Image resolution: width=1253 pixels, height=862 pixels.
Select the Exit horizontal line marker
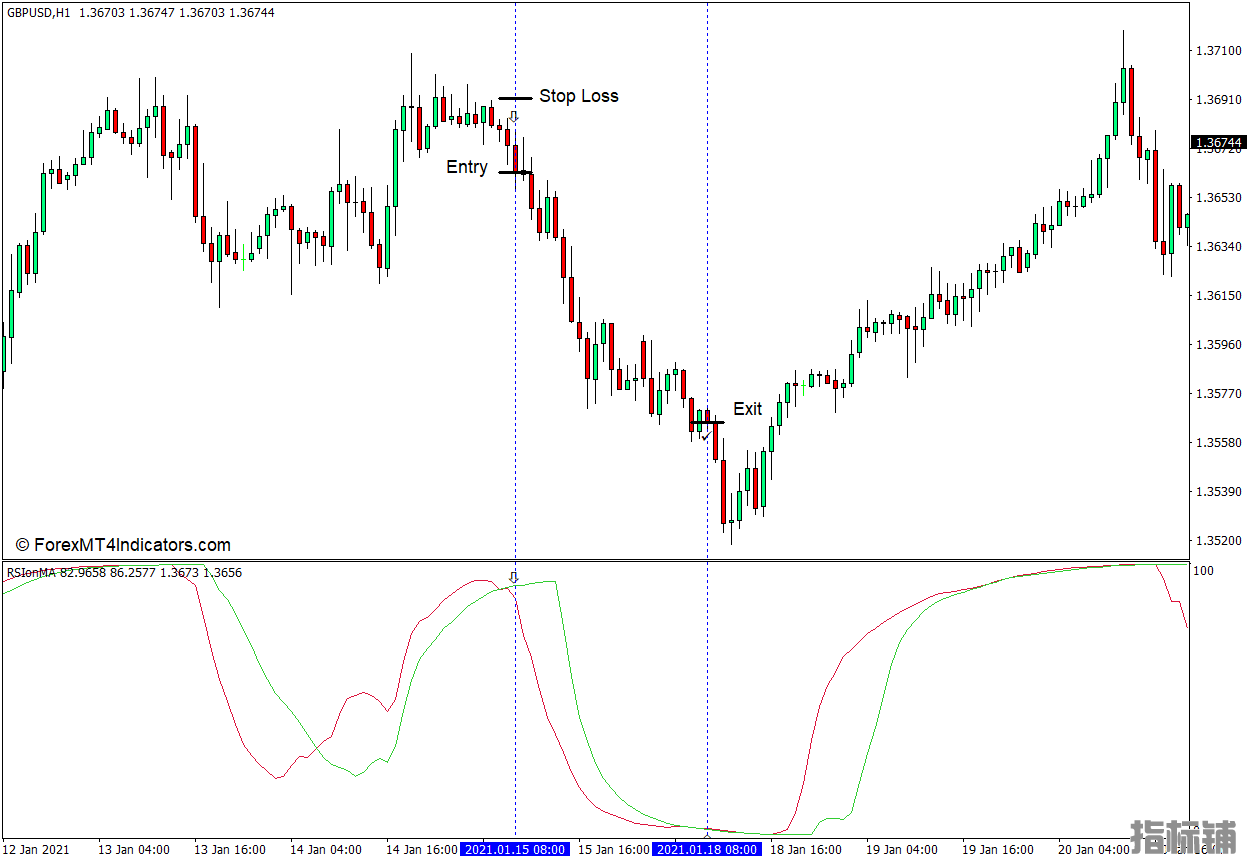[707, 423]
